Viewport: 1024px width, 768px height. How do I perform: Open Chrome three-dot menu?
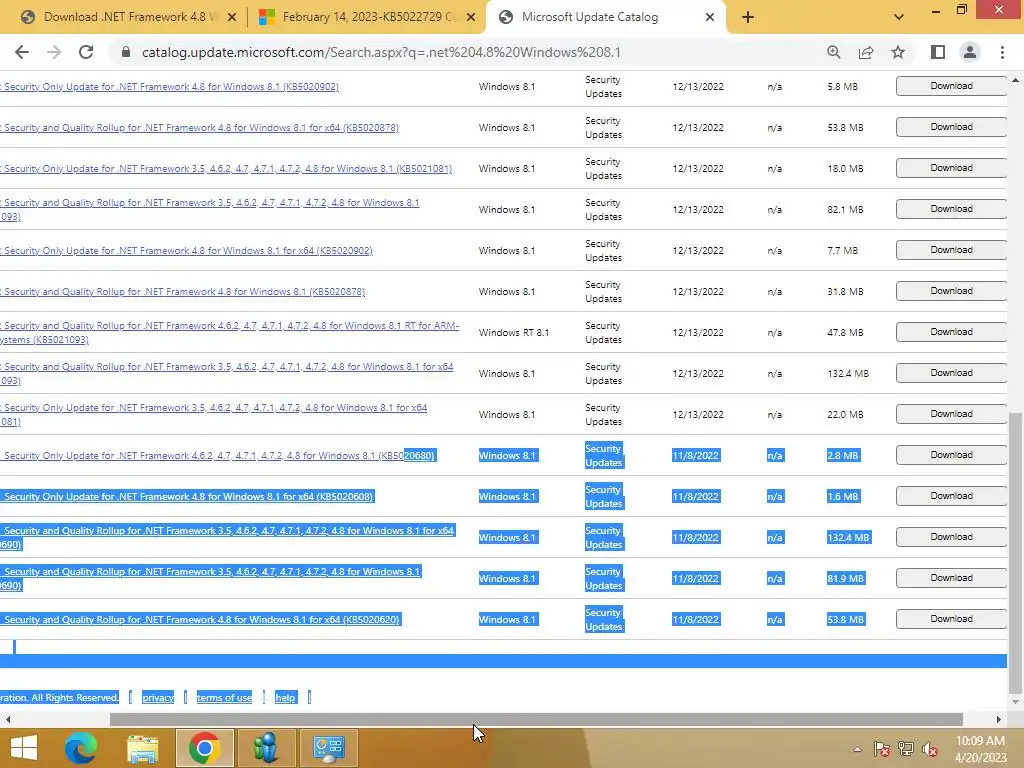point(1002,52)
